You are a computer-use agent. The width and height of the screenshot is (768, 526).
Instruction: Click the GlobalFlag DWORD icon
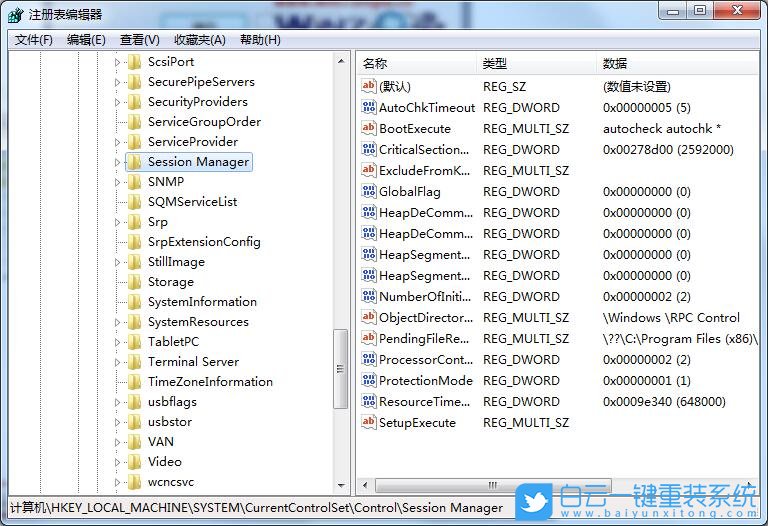368,191
